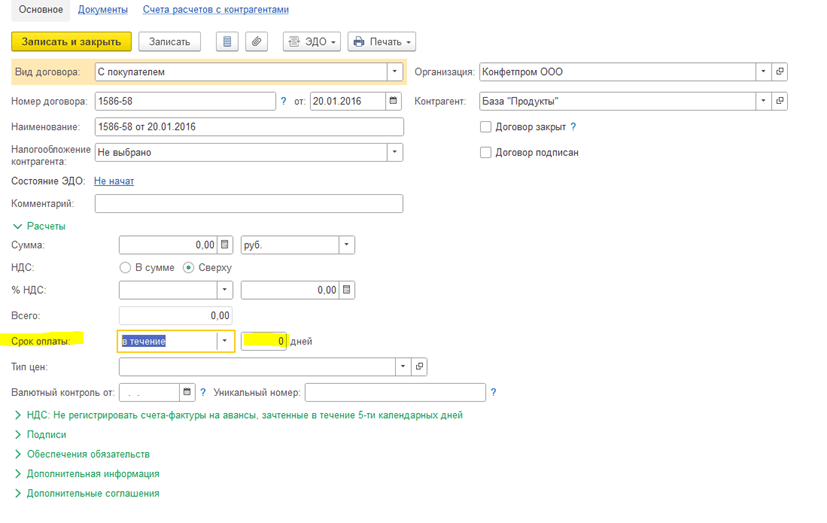Viewport: 827px width, 523px height.
Task: Click the Записать button
Action: click(169, 42)
